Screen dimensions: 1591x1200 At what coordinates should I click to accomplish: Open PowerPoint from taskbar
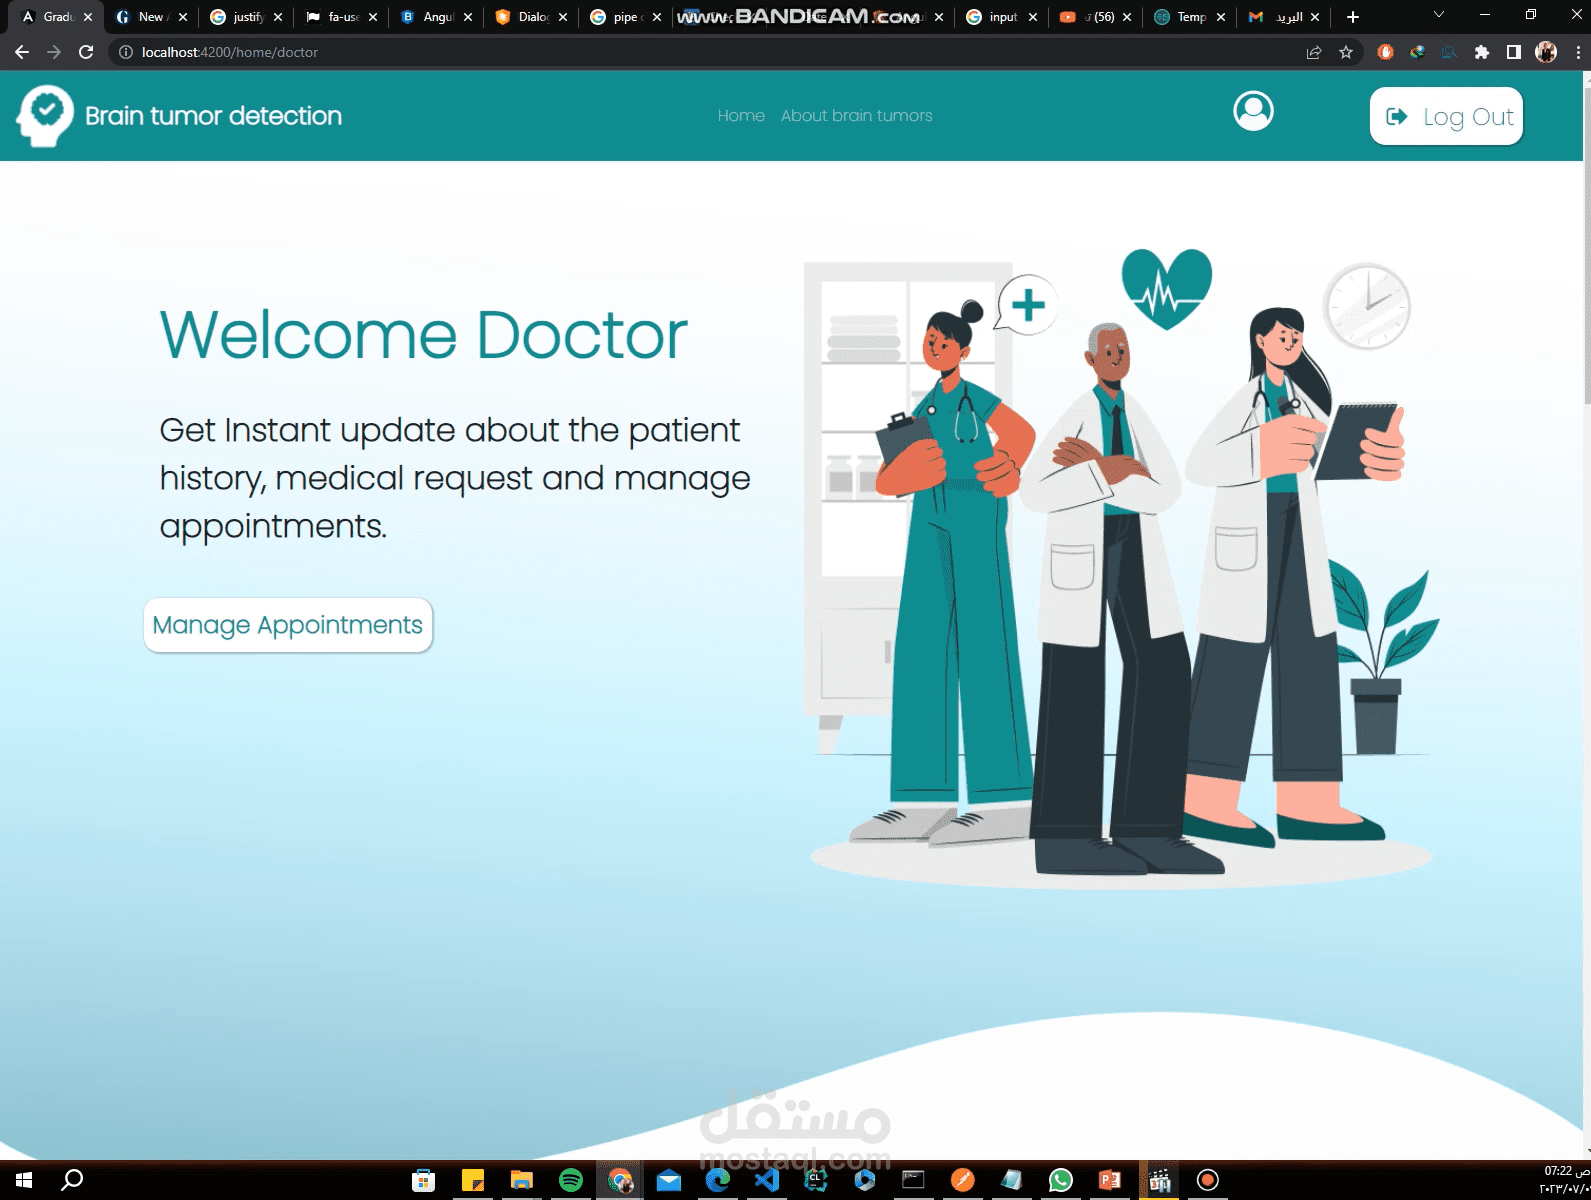(1110, 1180)
